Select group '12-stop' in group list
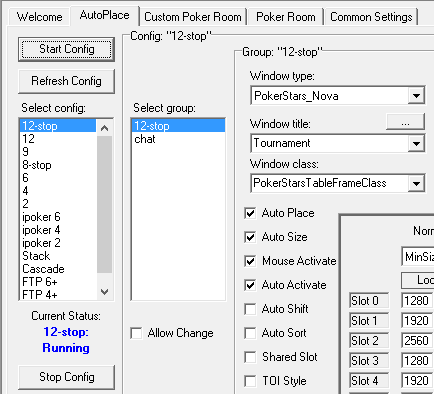 point(178,126)
